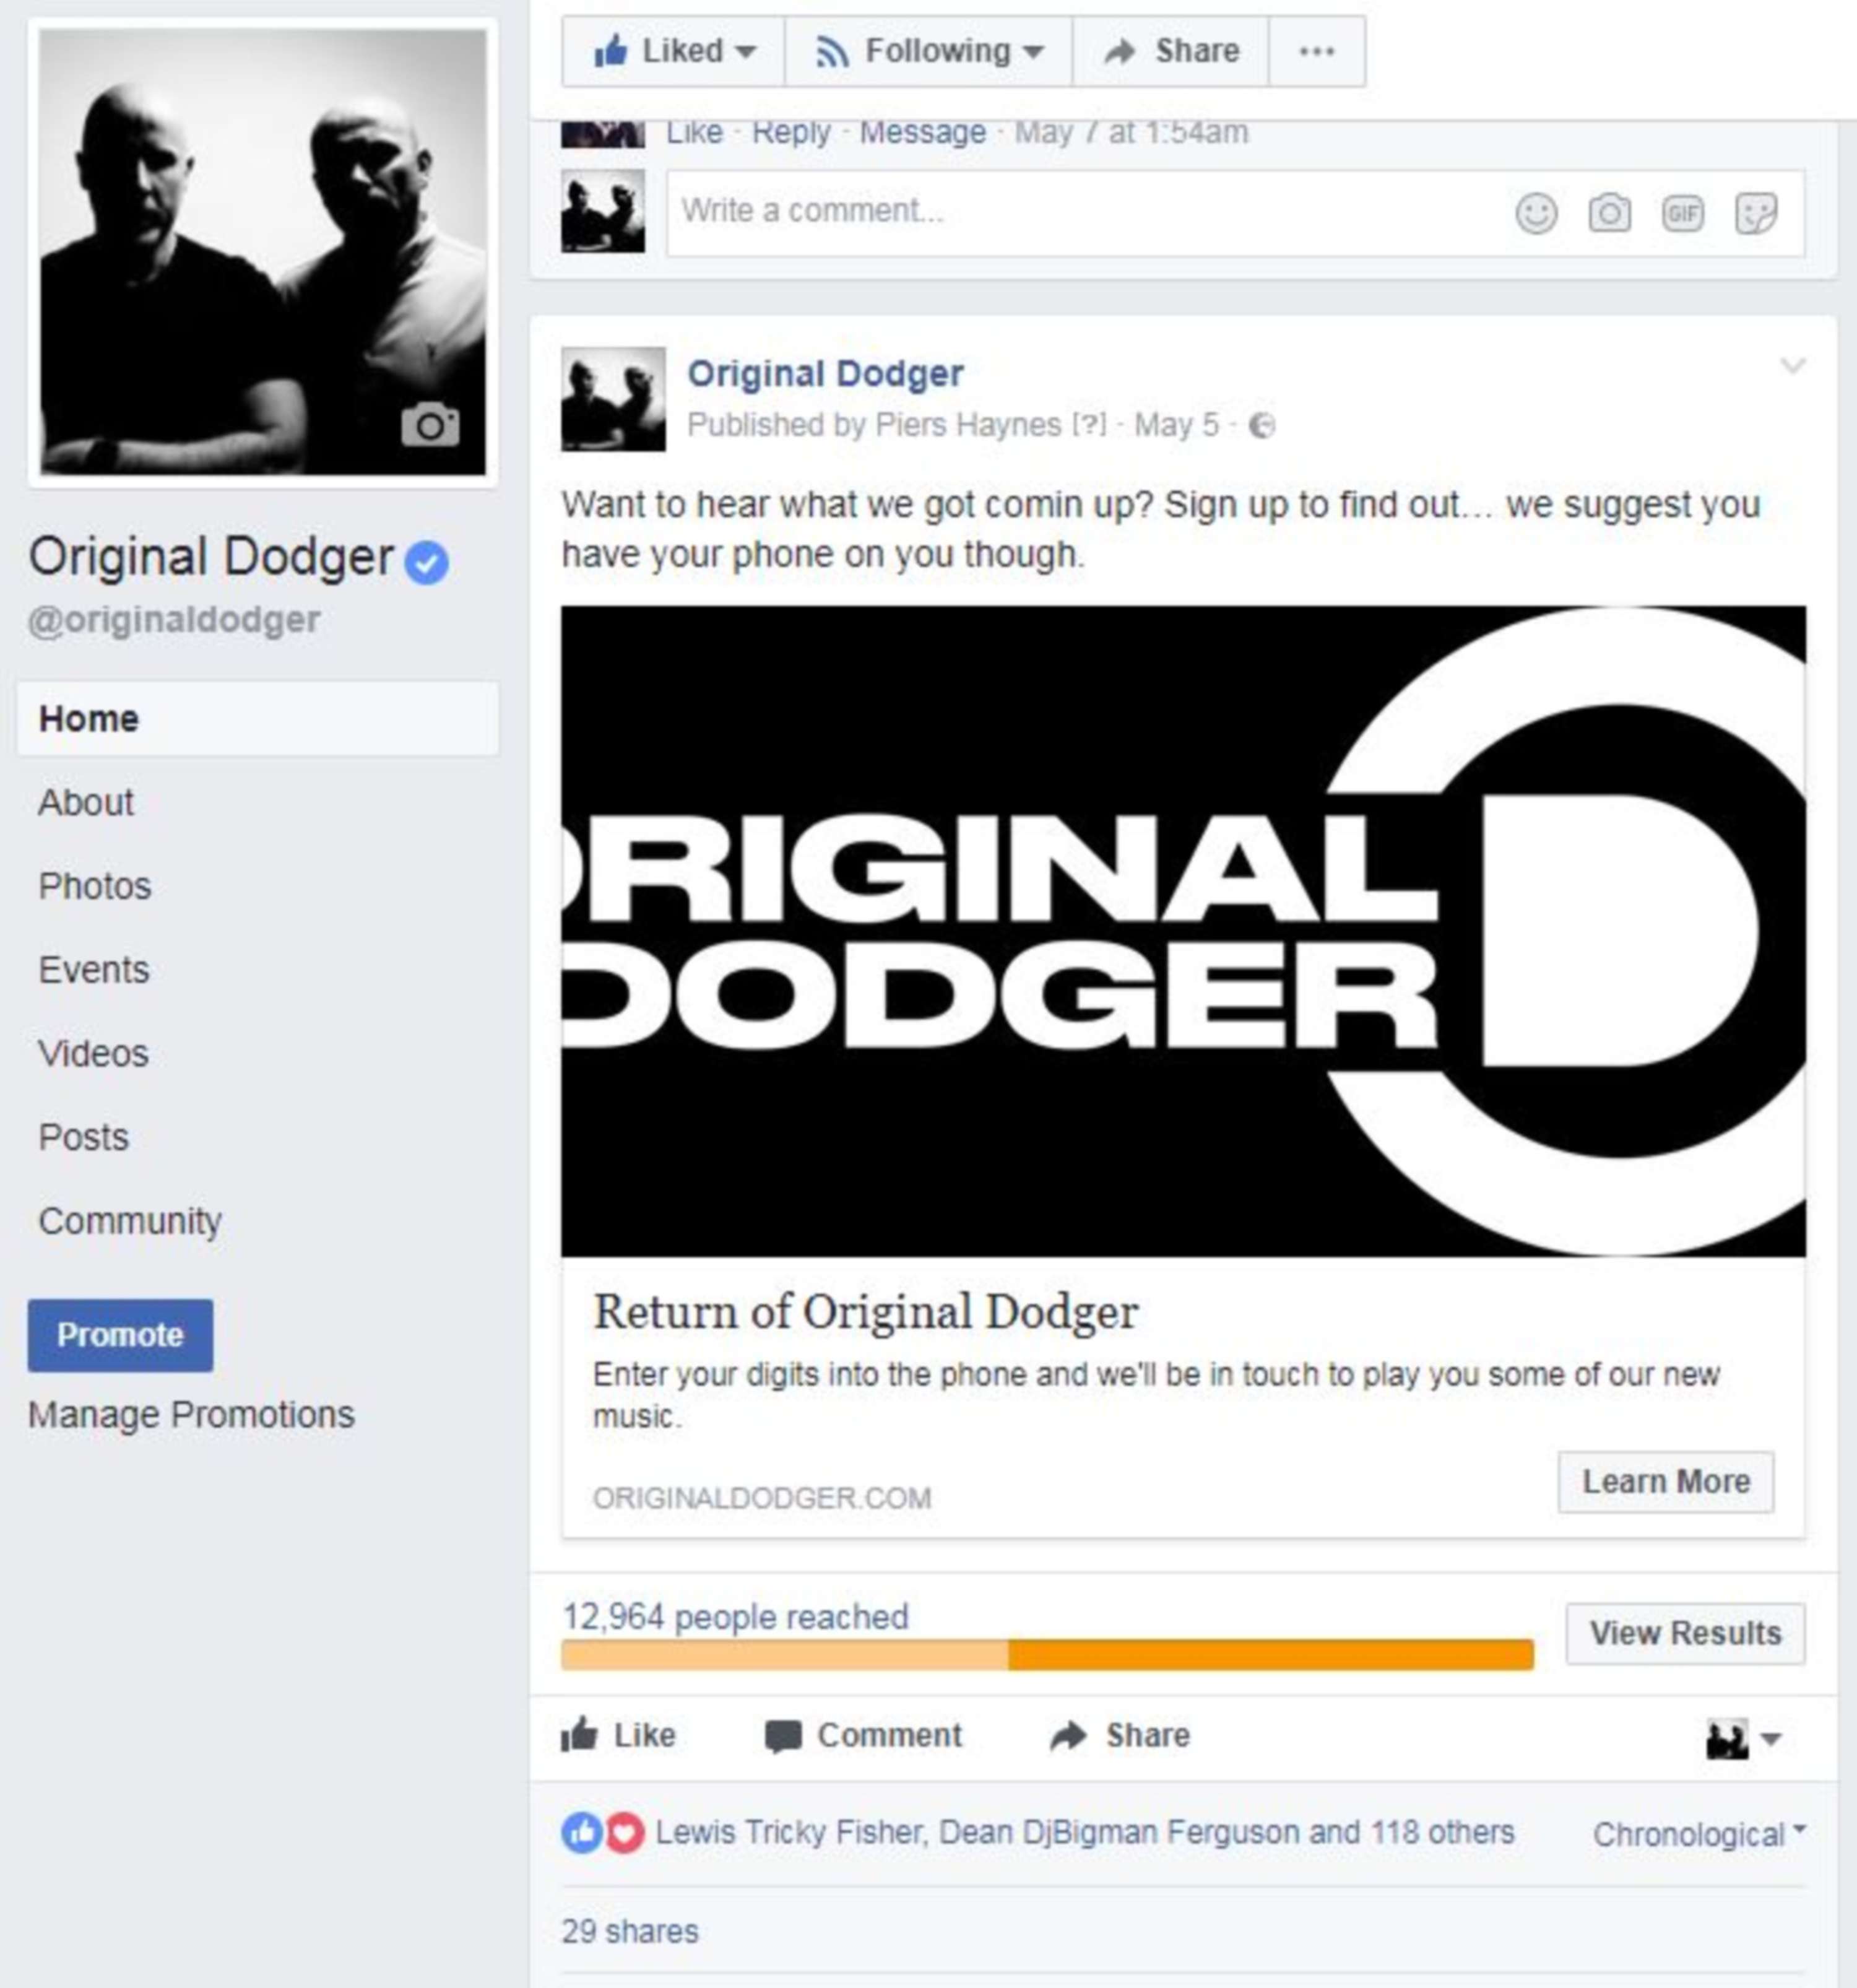Open Dean DjBigman Ferguson's profile
Image resolution: width=1857 pixels, height=1988 pixels.
pyautogui.click(x=1120, y=1833)
